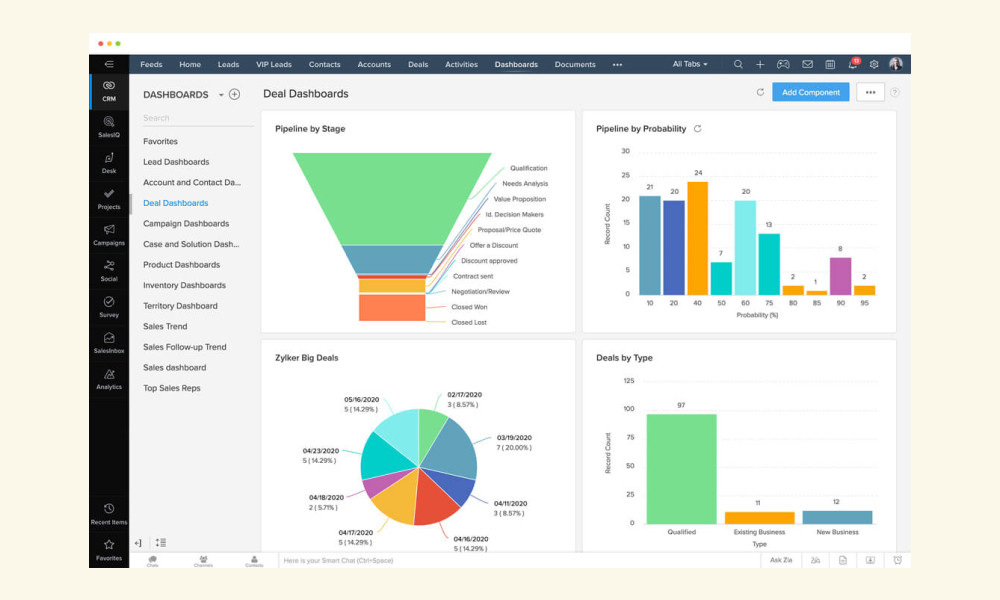Click the alarm clock icon in bottom bar
Screen dimensions: 1000x600
(x=897, y=560)
